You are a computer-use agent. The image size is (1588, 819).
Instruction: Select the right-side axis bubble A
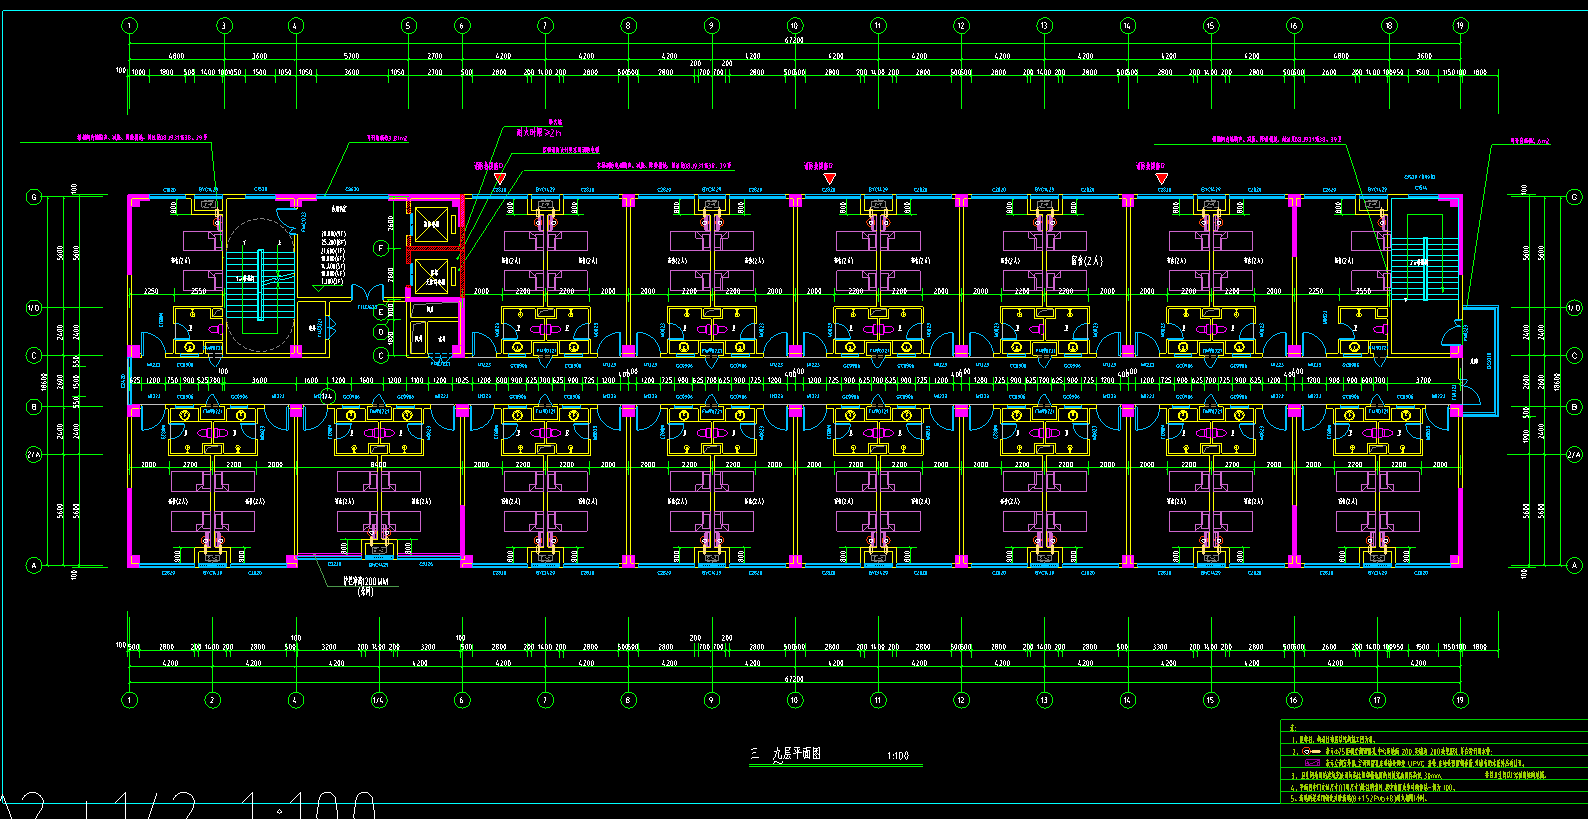pyautogui.click(x=1574, y=565)
